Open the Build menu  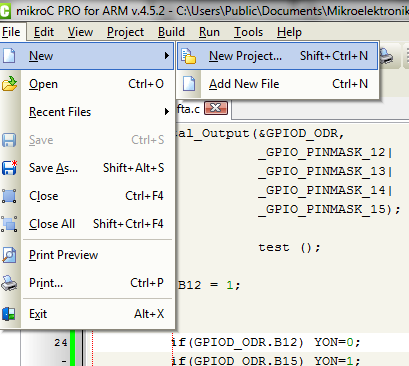click(x=171, y=32)
